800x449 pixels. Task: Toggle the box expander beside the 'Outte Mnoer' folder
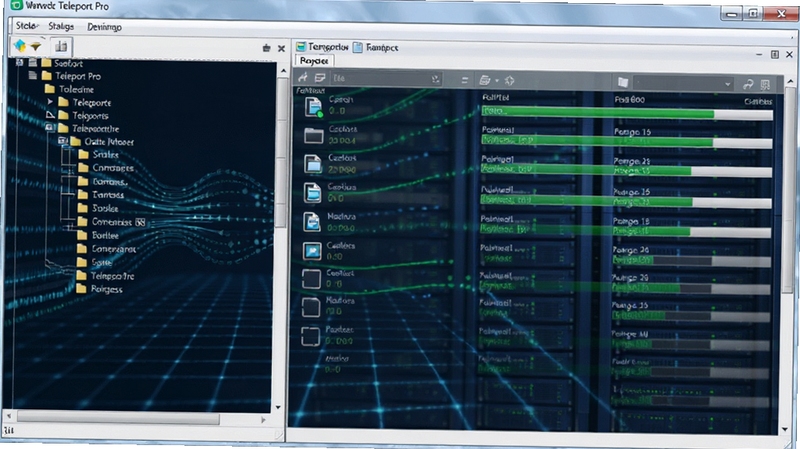click(62, 141)
